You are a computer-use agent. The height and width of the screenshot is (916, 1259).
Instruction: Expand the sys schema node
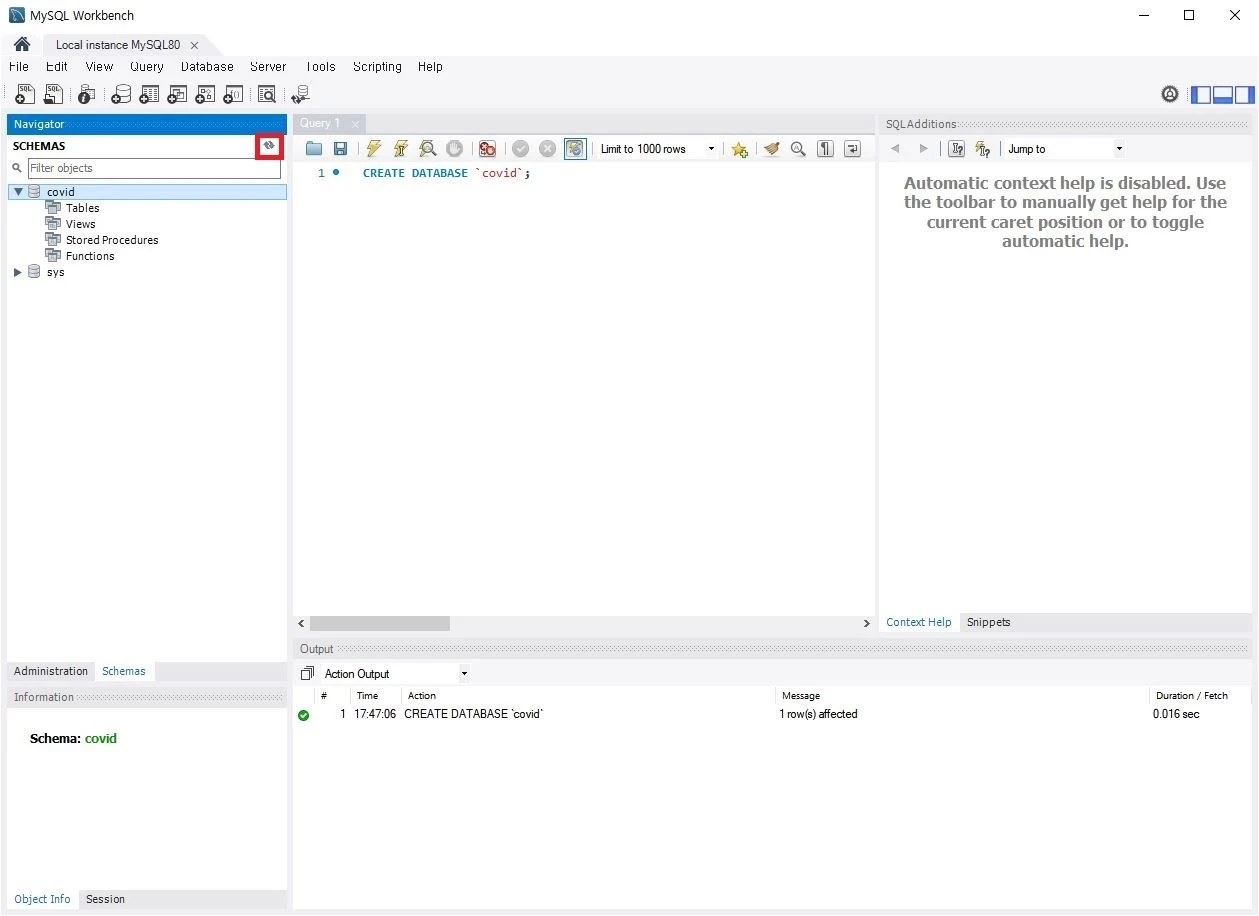(x=18, y=272)
